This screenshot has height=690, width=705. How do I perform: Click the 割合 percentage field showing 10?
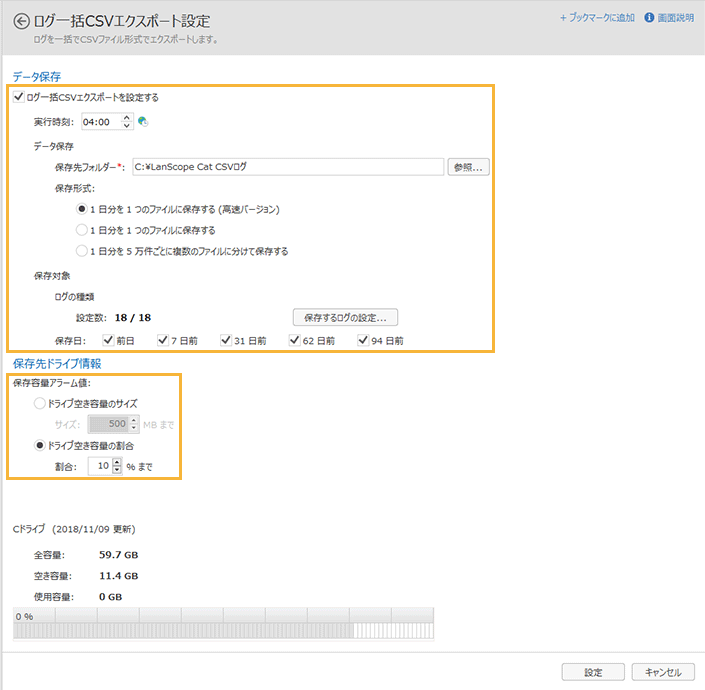coord(99,466)
